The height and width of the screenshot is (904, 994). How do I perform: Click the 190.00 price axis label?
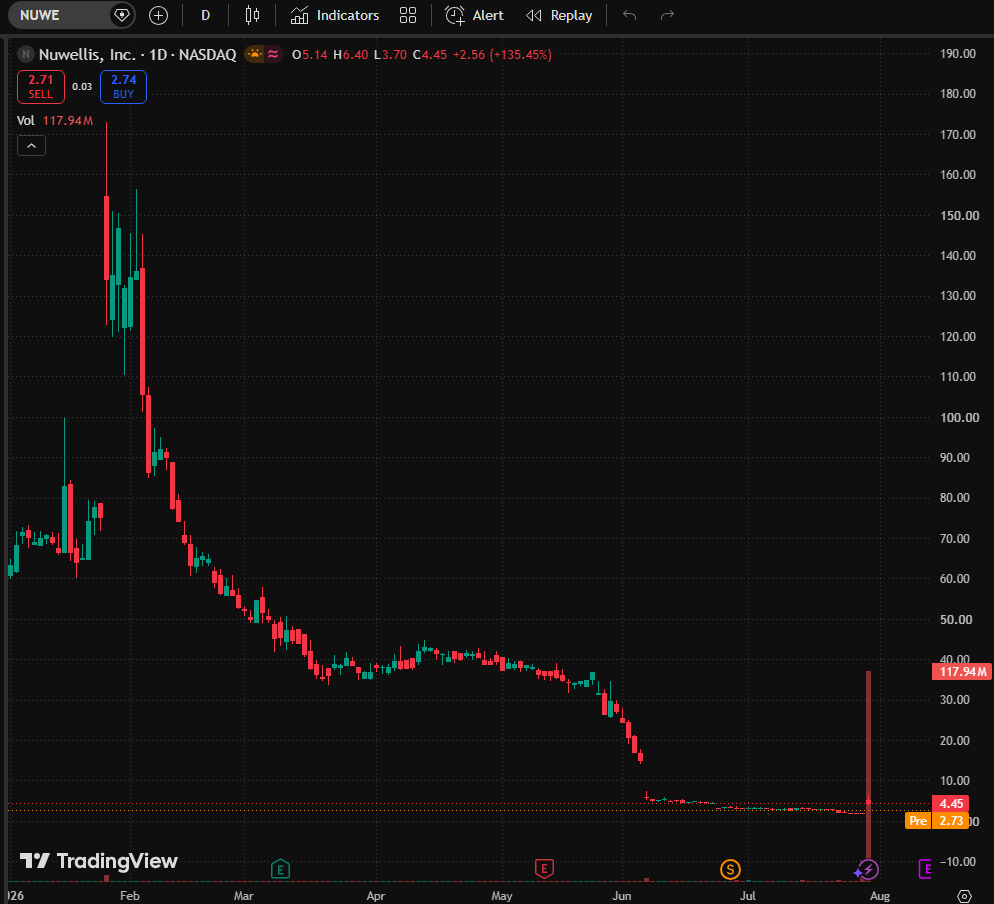point(957,53)
